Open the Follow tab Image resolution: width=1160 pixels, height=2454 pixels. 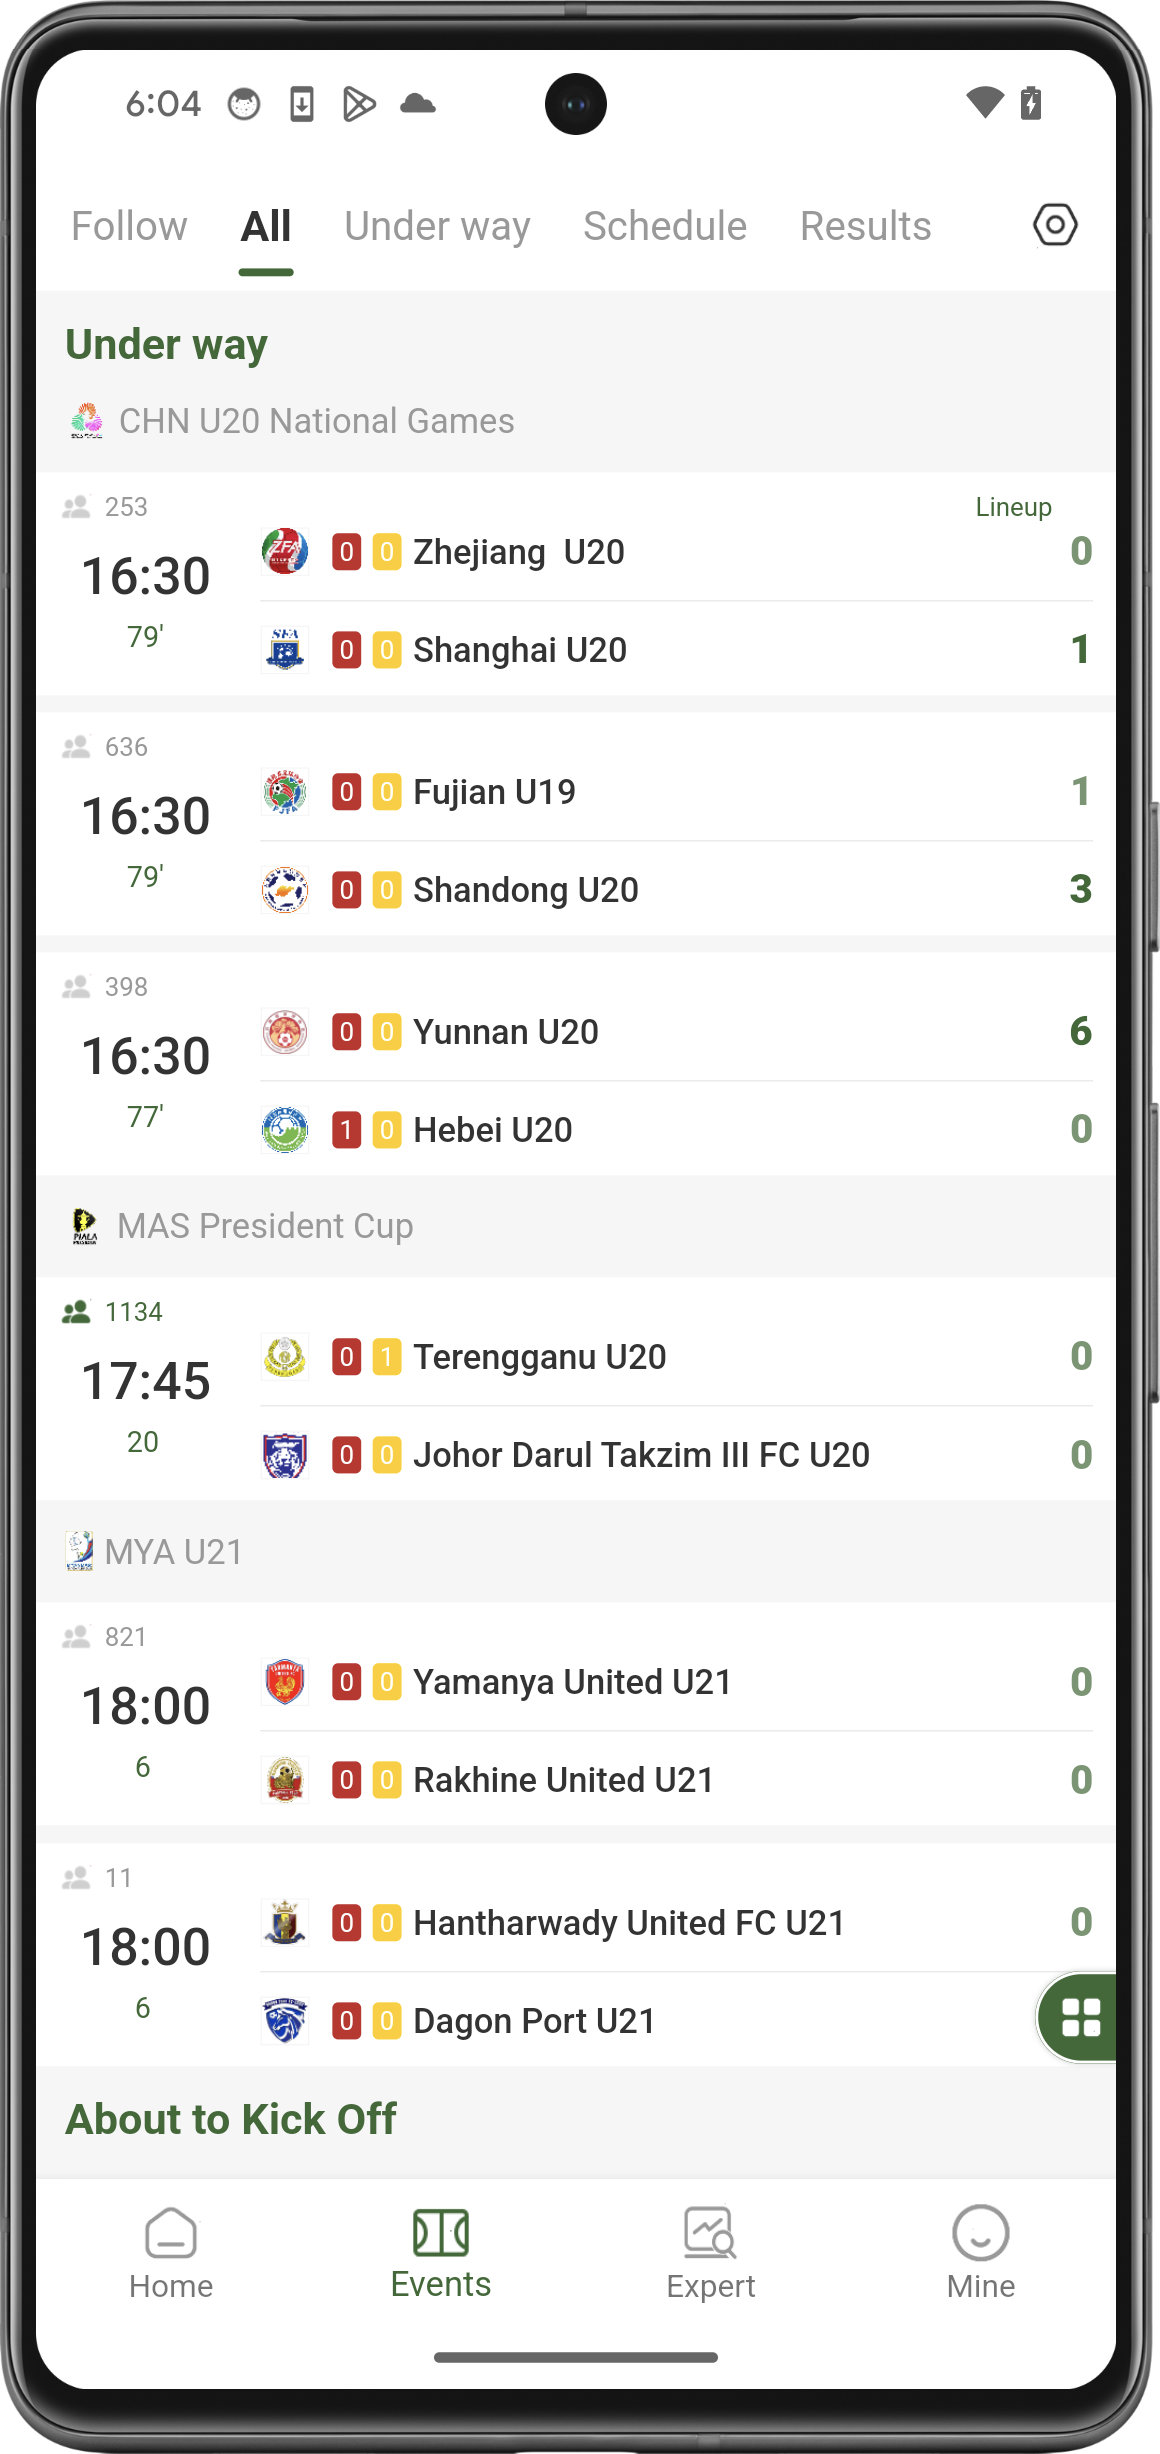128,225
